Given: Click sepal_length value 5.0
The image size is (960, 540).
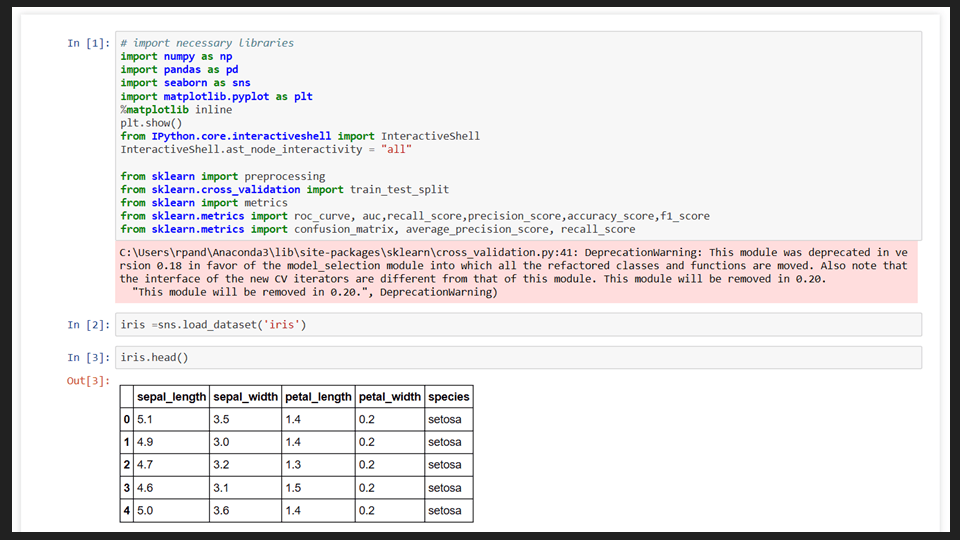Looking at the screenshot, I should [x=171, y=511].
